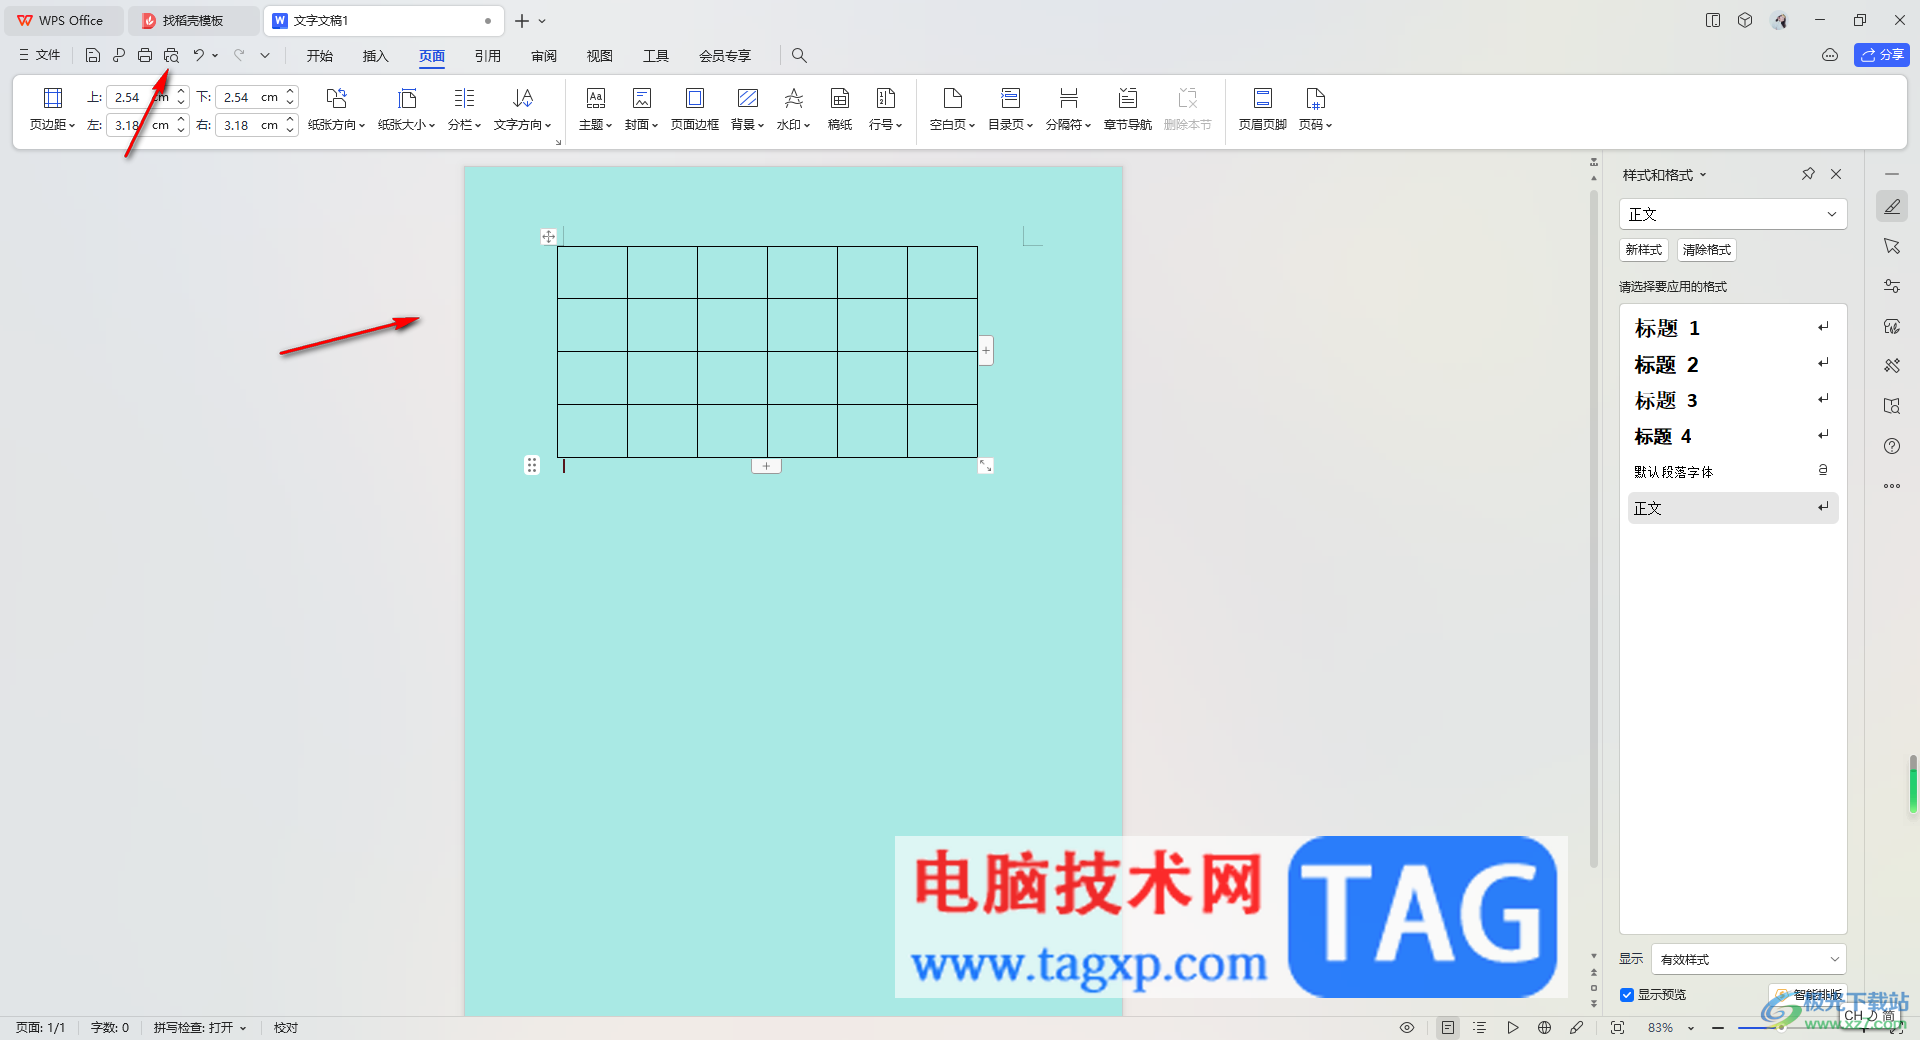1920x1040 pixels.
Task: Switch to the 视图 tab
Action: [600, 56]
